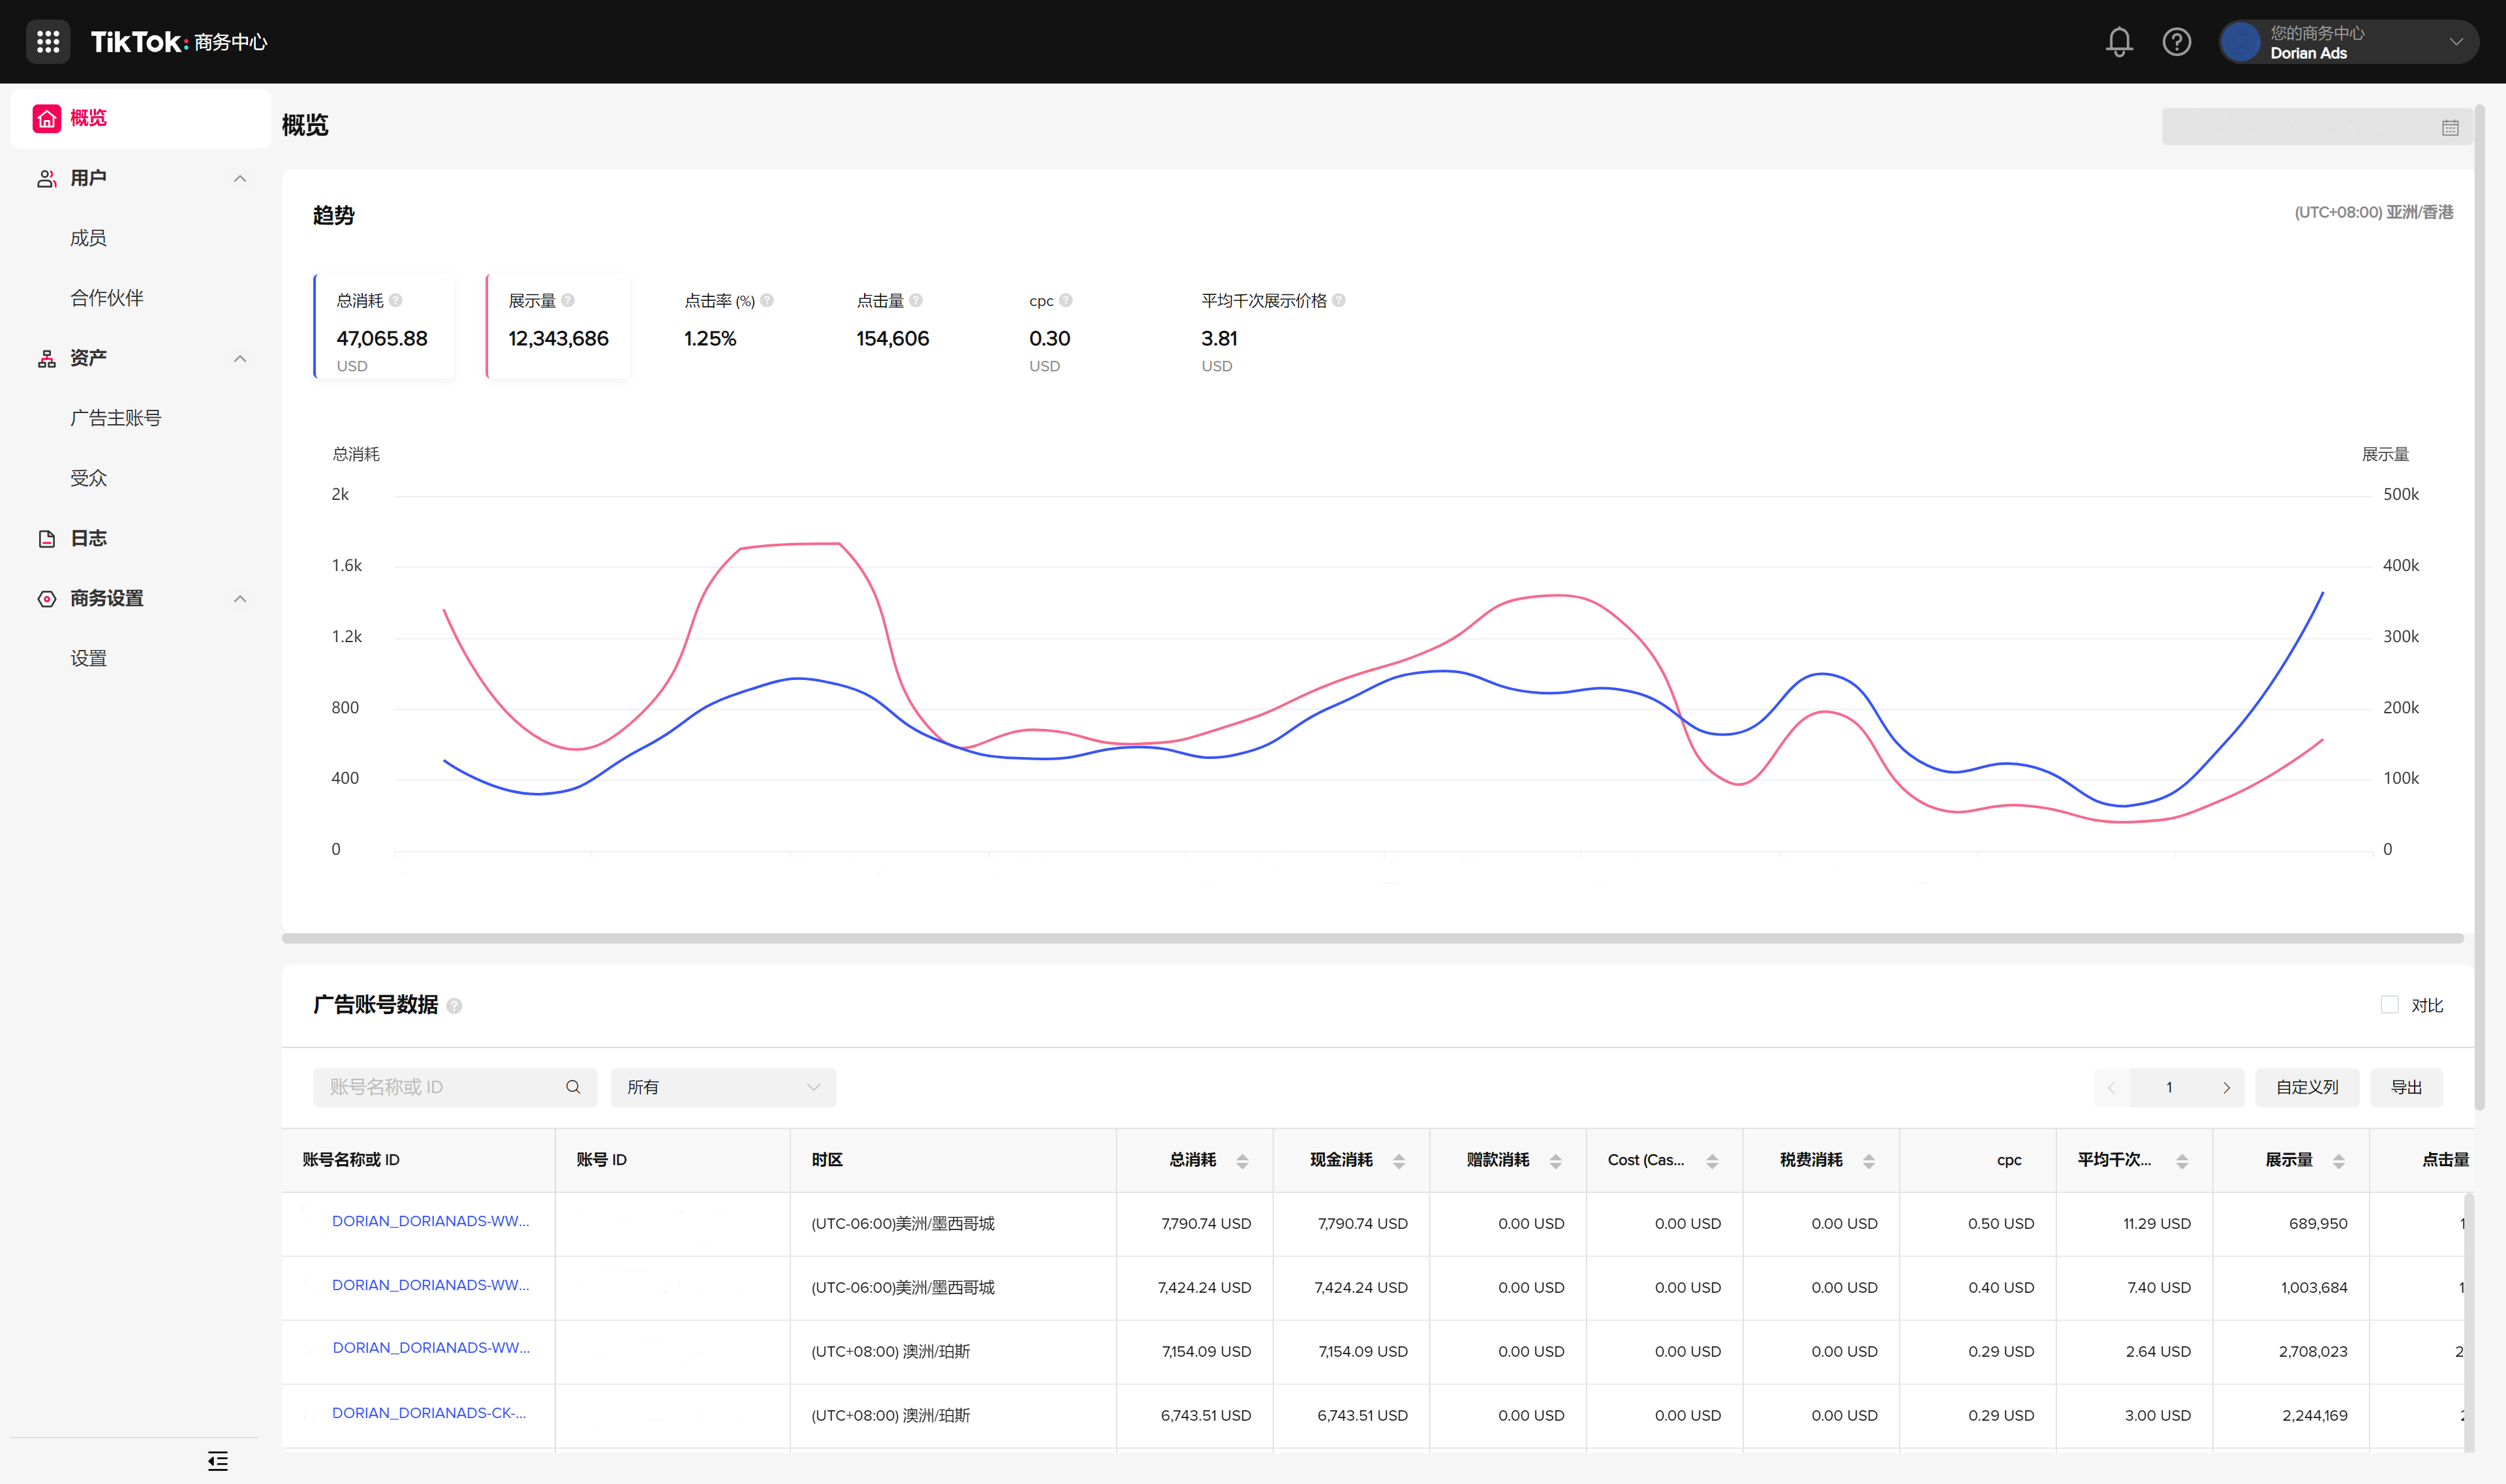Enable the 对比 checkbox

(x=2389, y=1004)
